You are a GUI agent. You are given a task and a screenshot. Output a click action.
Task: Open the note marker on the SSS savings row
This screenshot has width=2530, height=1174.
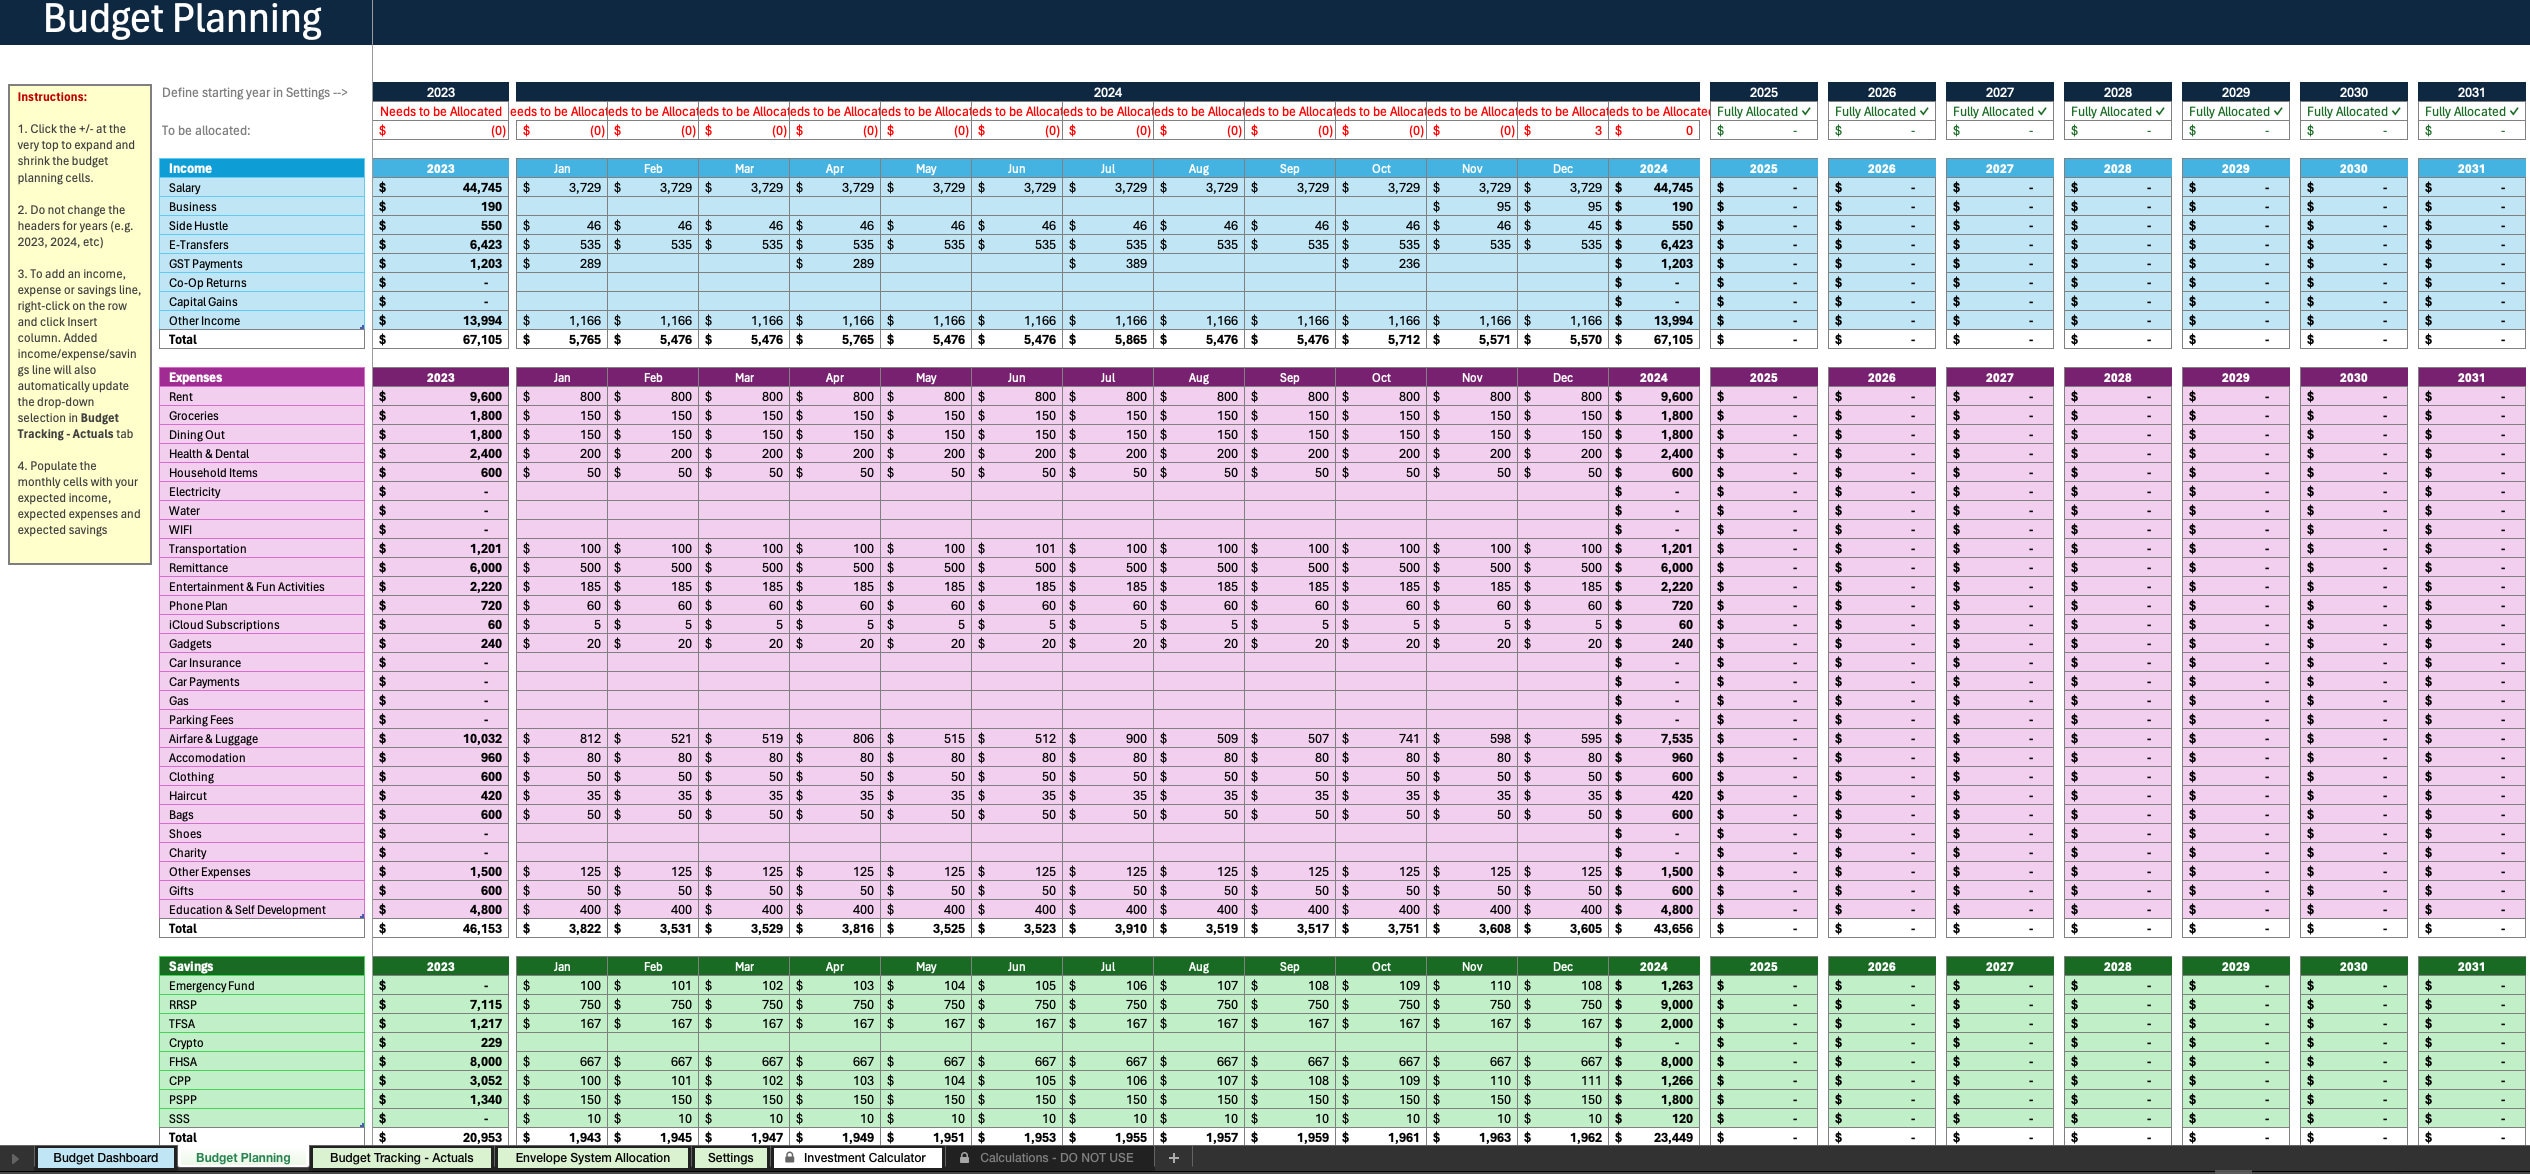tap(361, 1124)
